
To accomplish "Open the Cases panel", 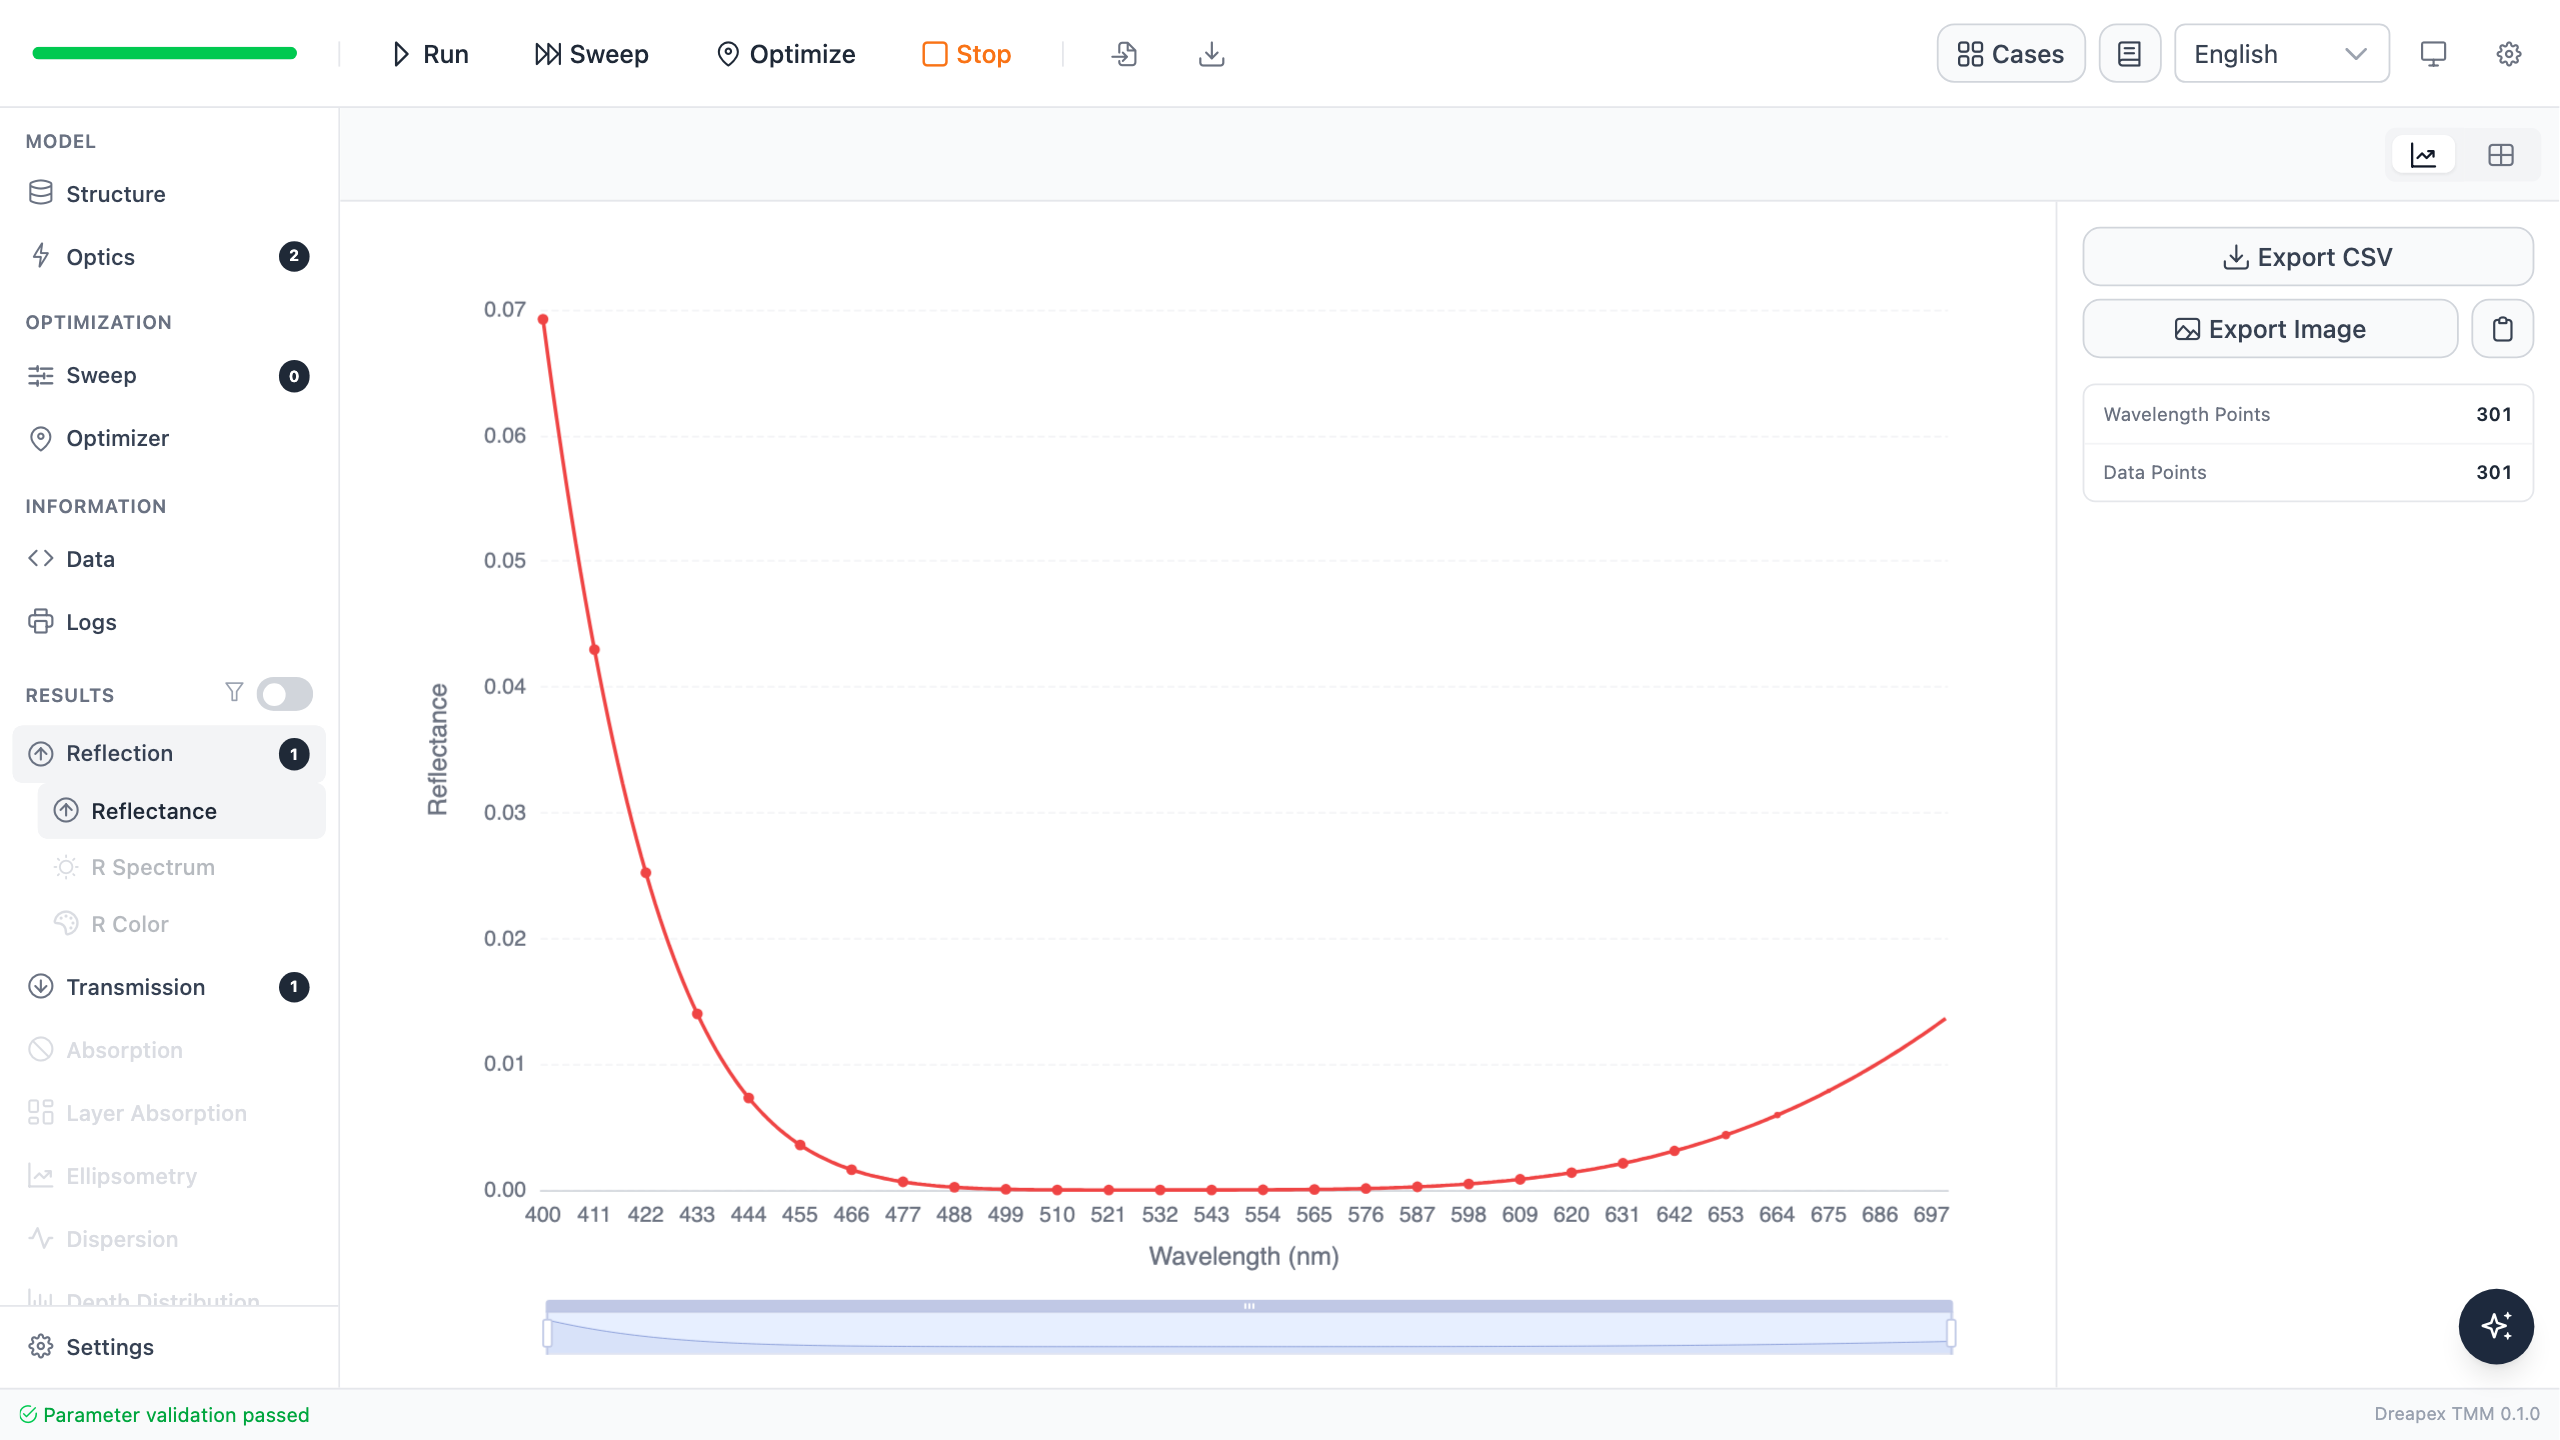I will (2011, 54).
